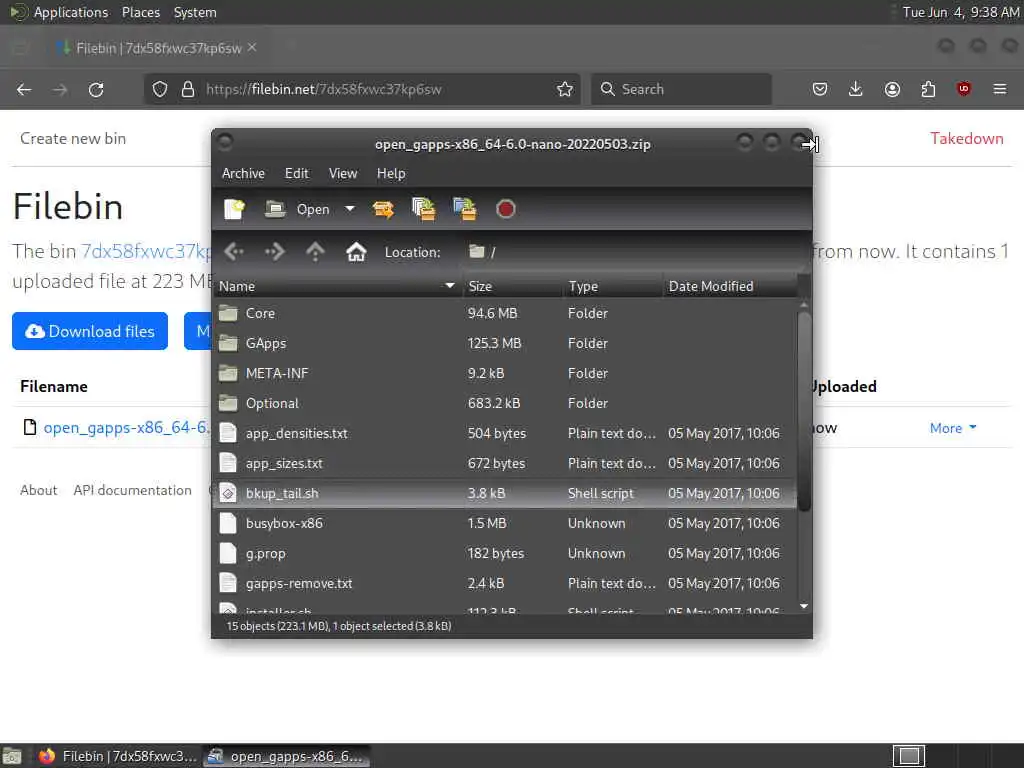Click the Firefox tracking protection shield icon
1024x768 pixels.
(160, 89)
